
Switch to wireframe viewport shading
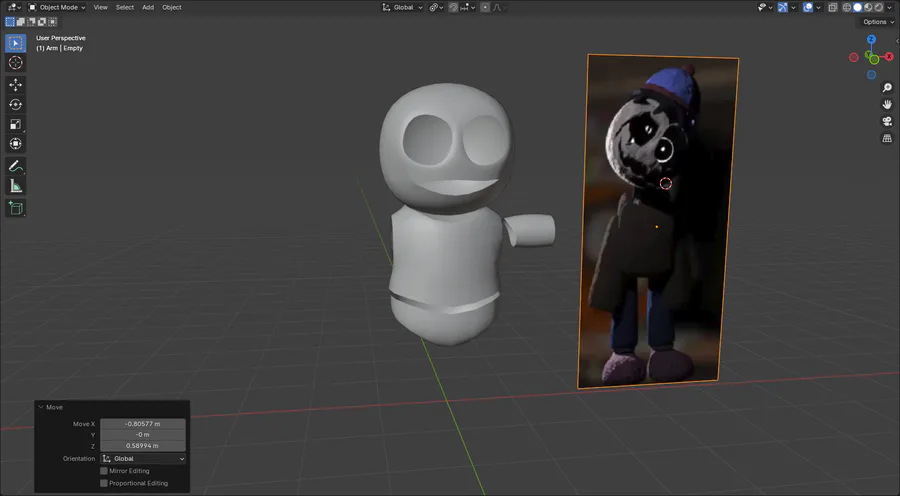coord(847,7)
